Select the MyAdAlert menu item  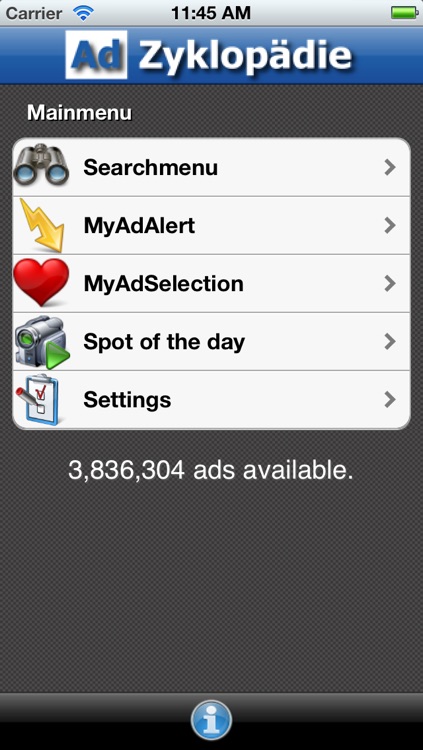point(211,225)
